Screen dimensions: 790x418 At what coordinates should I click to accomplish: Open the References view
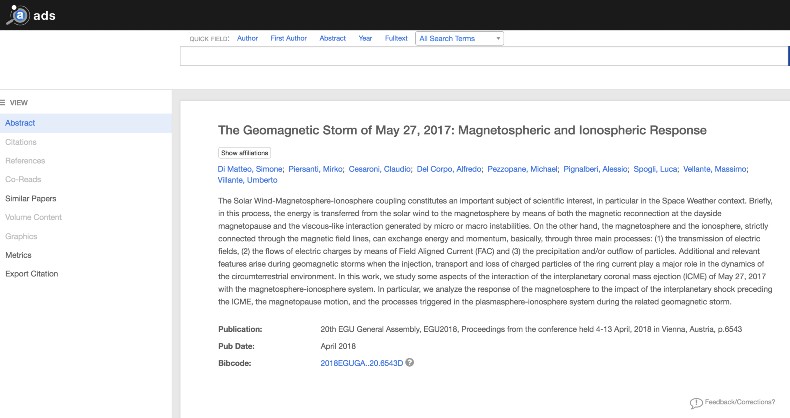tap(25, 161)
